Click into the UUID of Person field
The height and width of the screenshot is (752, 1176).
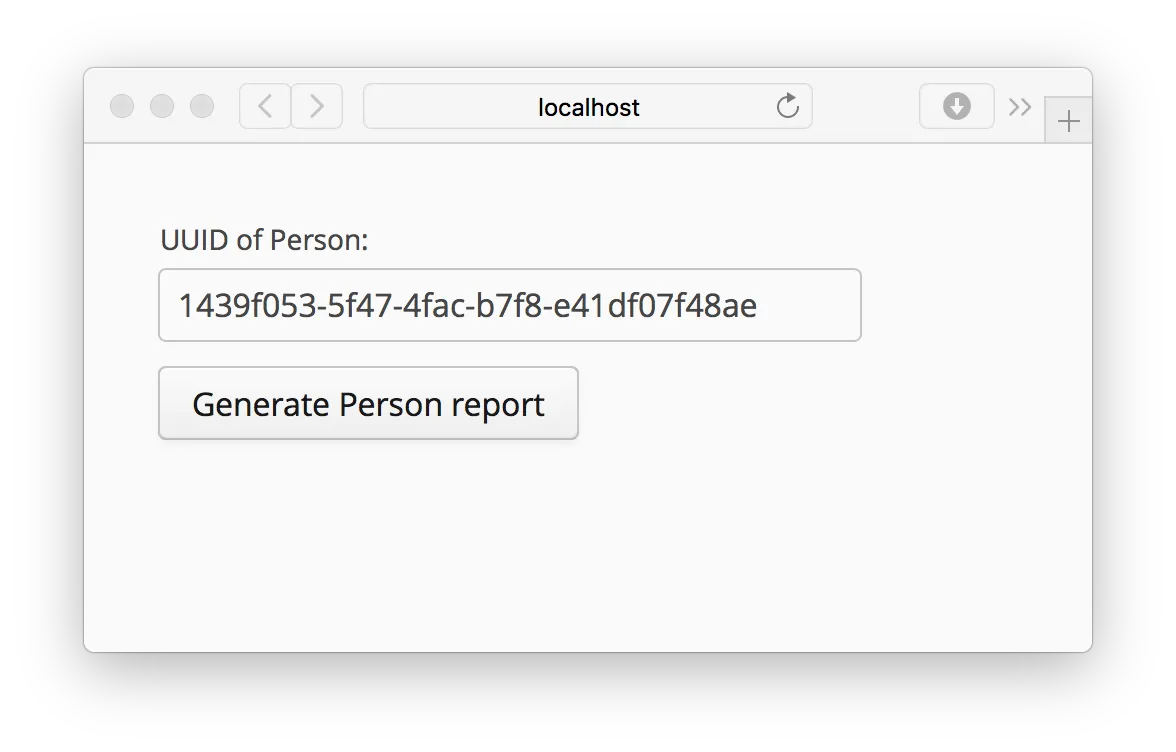(x=509, y=305)
